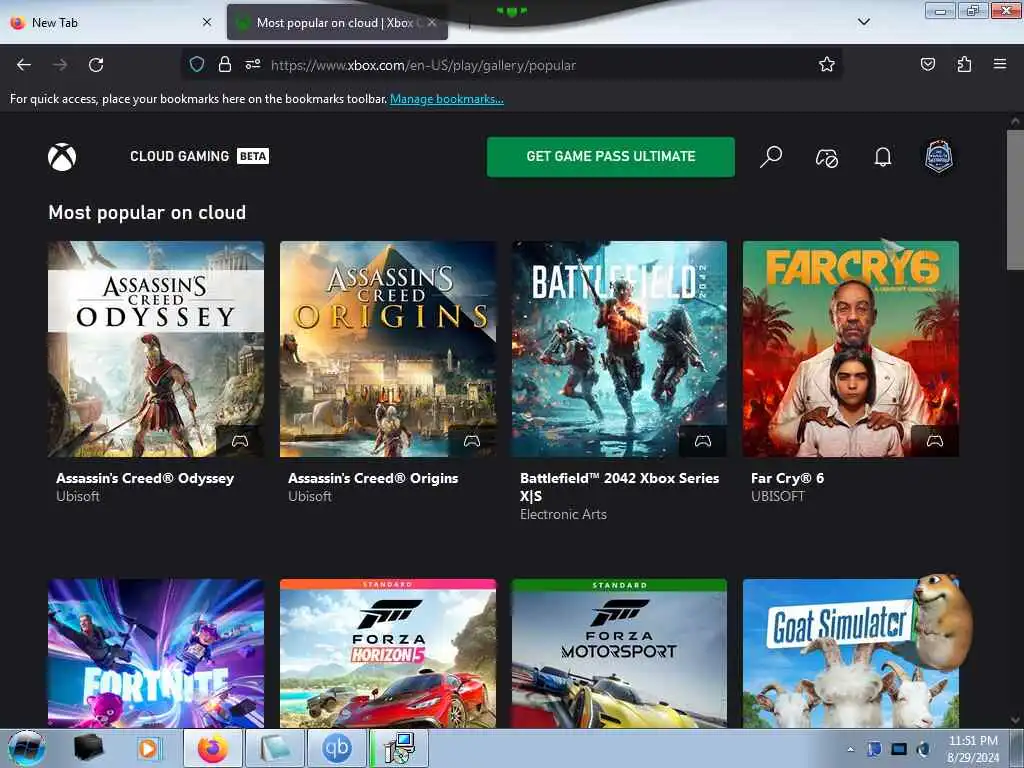This screenshot has height=768, width=1024.
Task: Click Ubisoft under Assassin's Creed Origins
Action: click(x=310, y=496)
